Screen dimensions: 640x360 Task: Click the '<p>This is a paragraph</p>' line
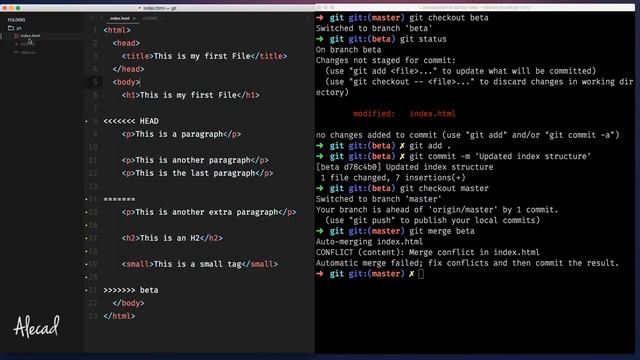click(x=181, y=134)
